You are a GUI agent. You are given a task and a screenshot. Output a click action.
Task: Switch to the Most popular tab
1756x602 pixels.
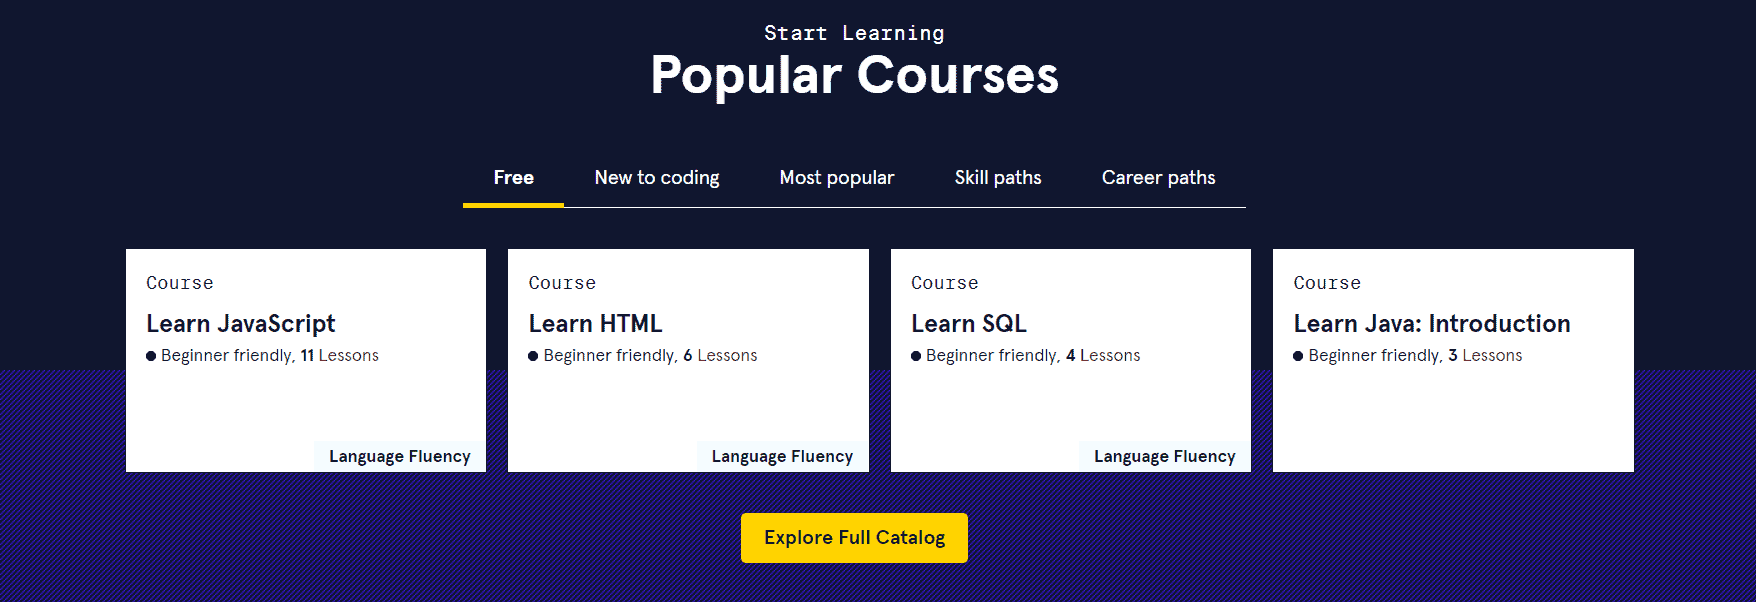click(x=837, y=177)
